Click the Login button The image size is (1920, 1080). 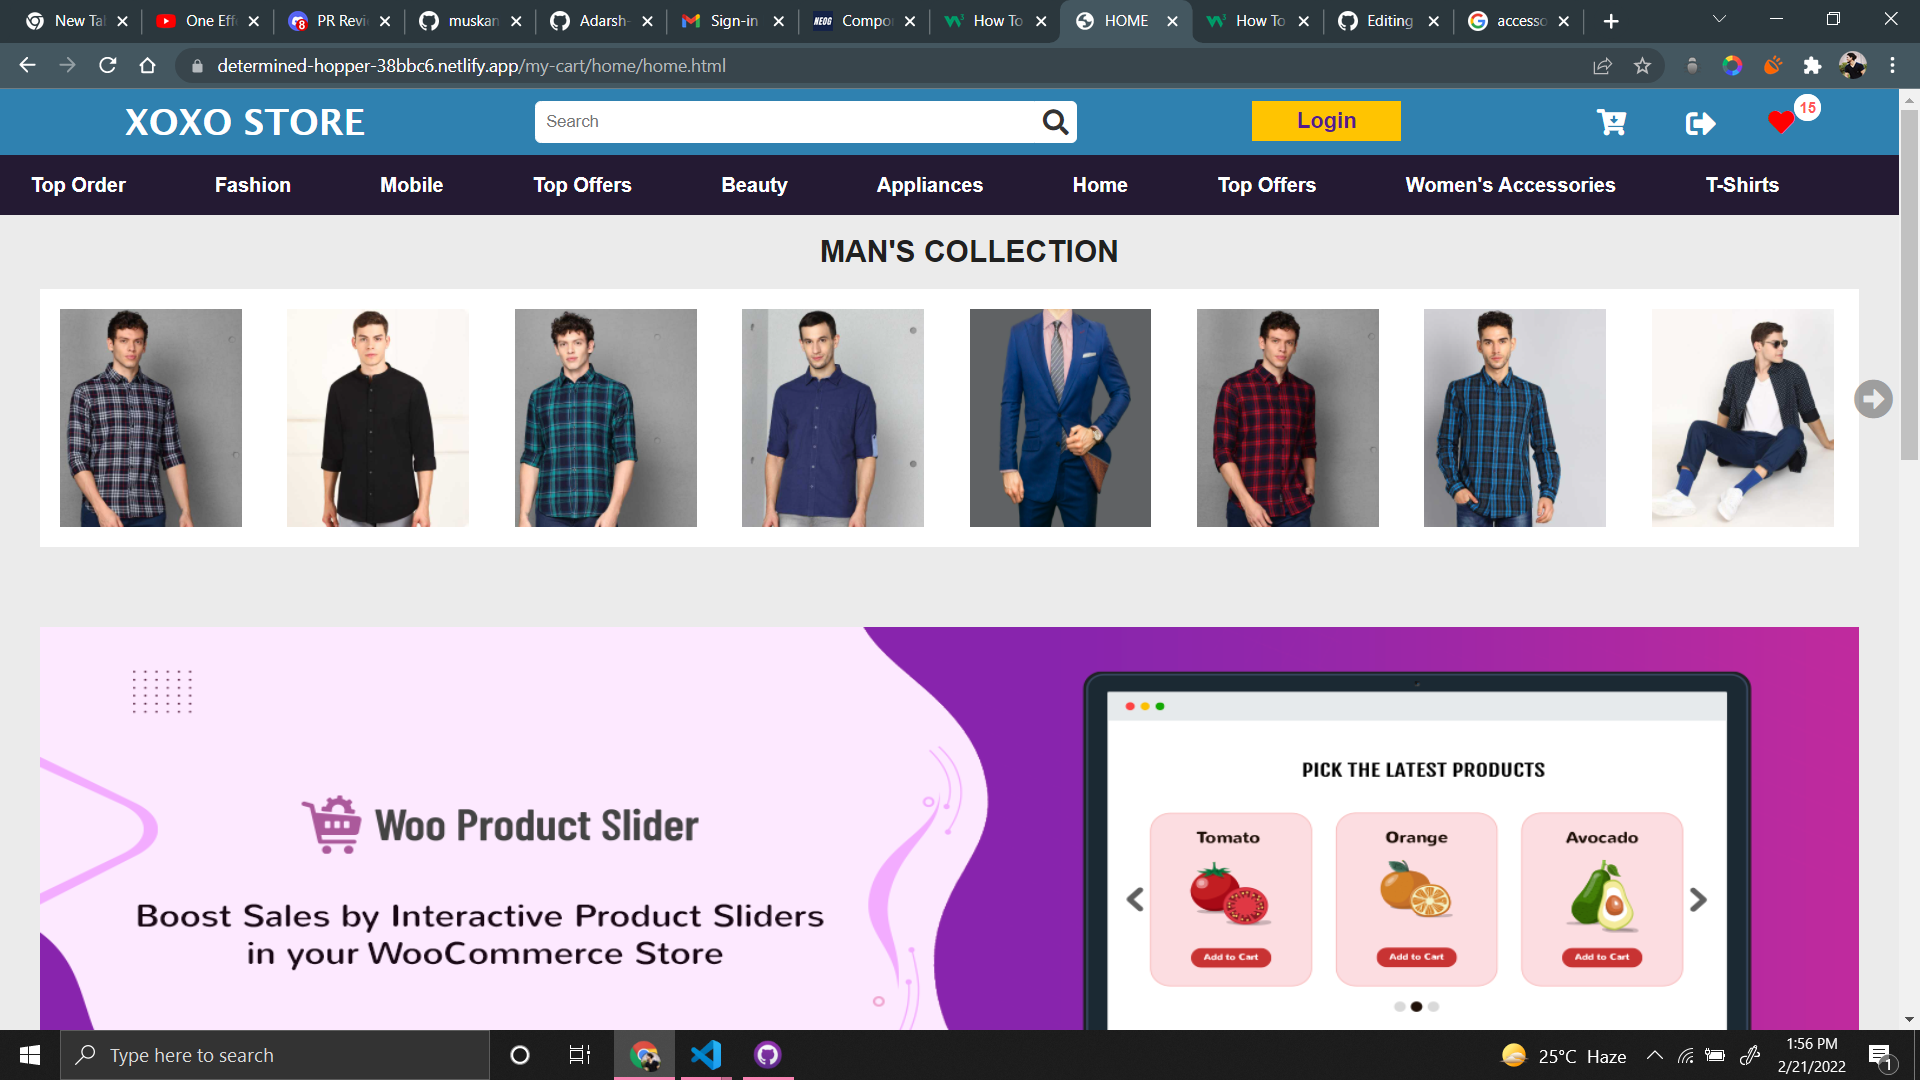click(x=1326, y=121)
